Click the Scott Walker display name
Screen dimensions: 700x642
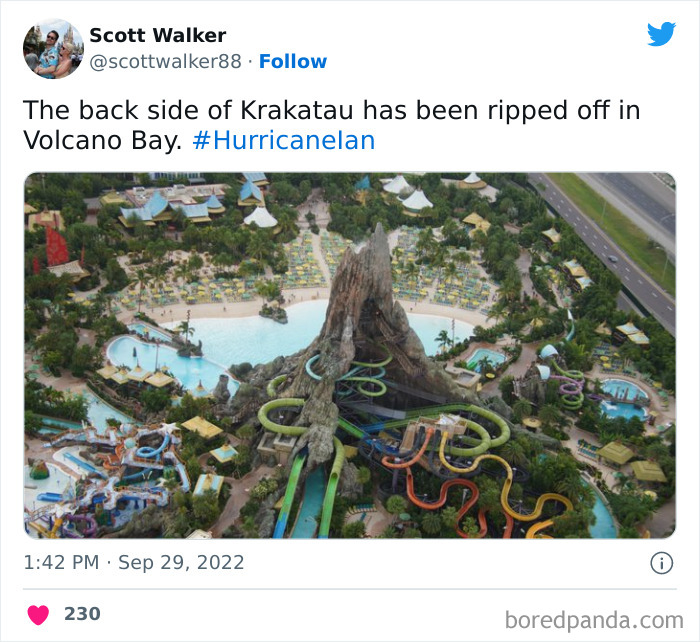click(x=158, y=36)
